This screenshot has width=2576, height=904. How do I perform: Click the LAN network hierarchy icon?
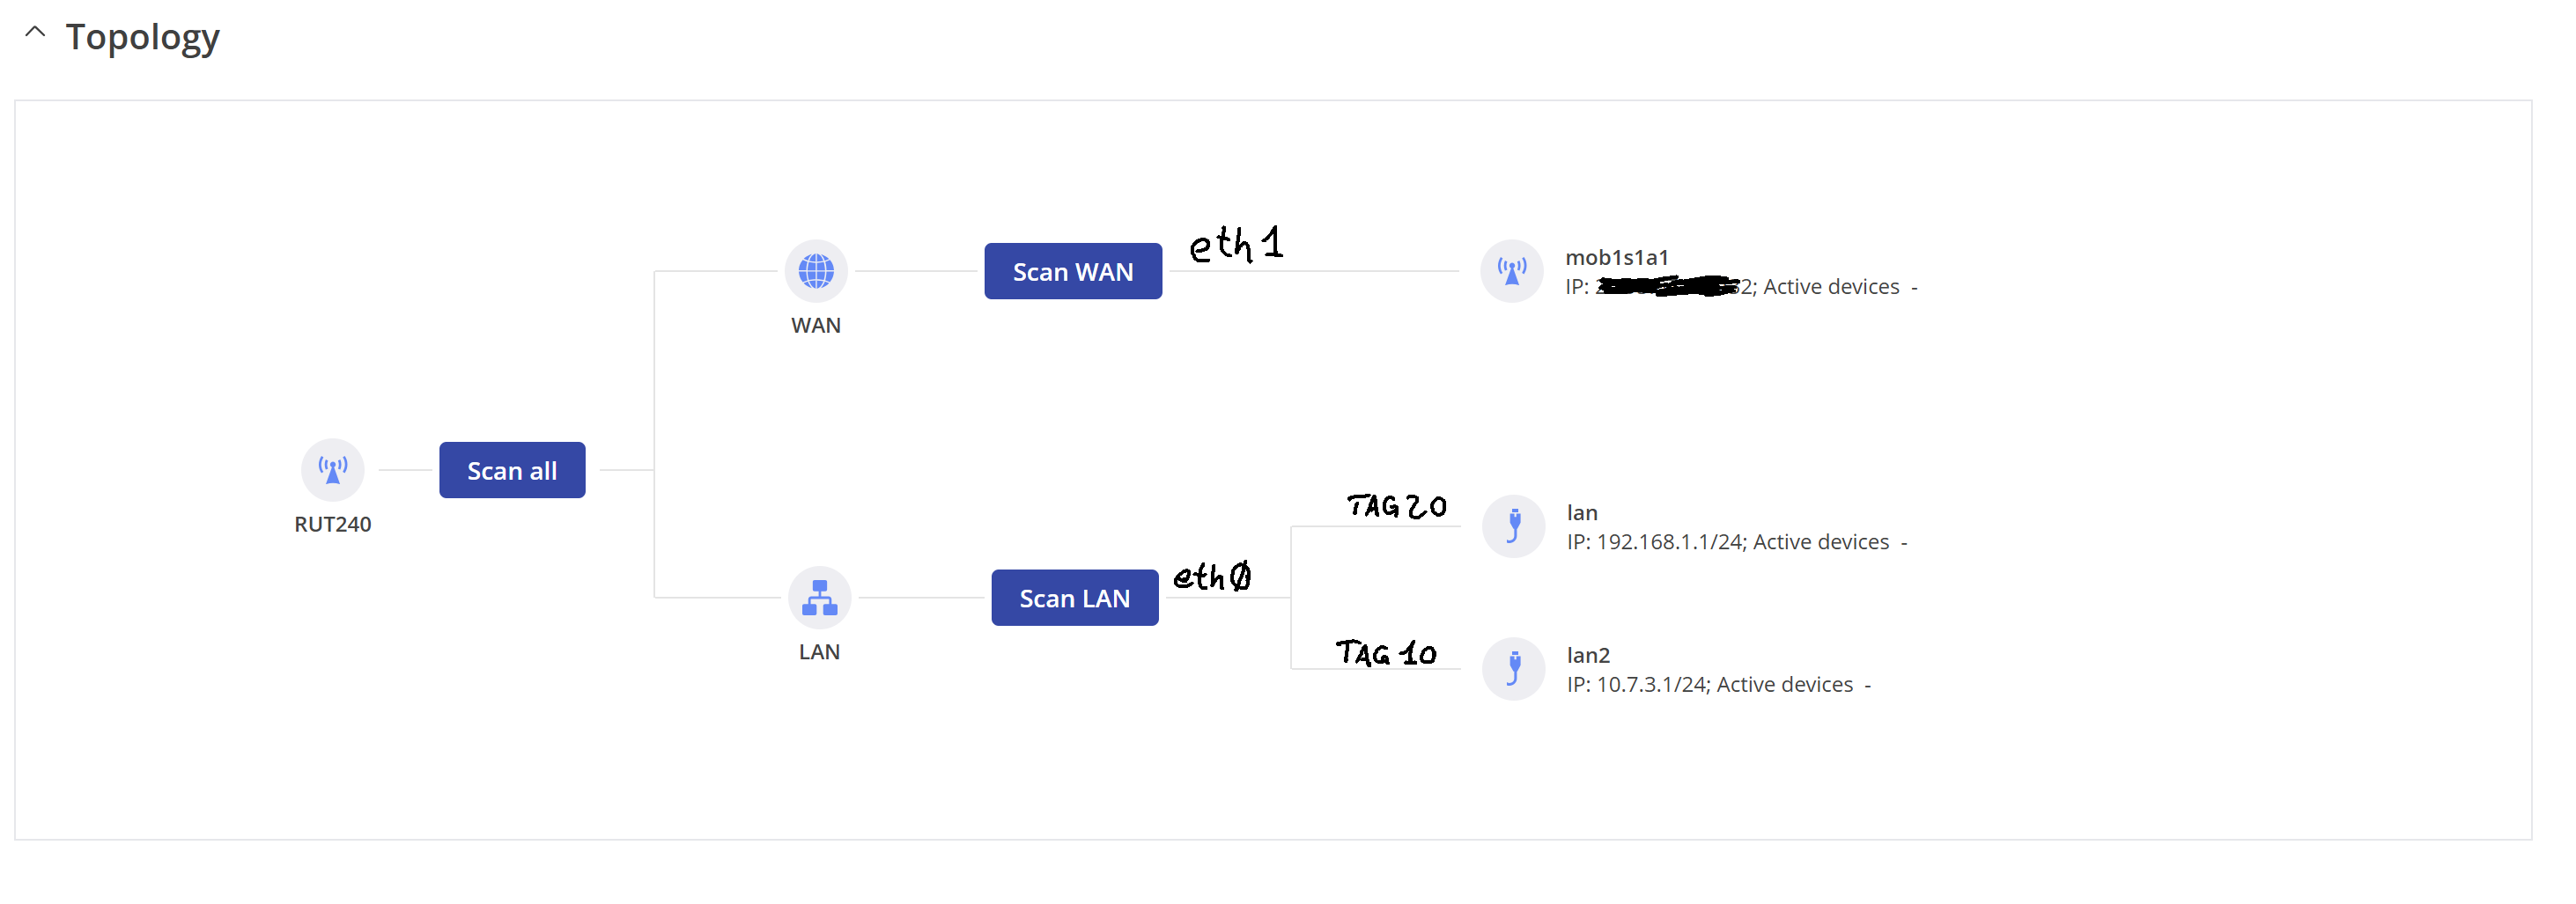point(819,598)
